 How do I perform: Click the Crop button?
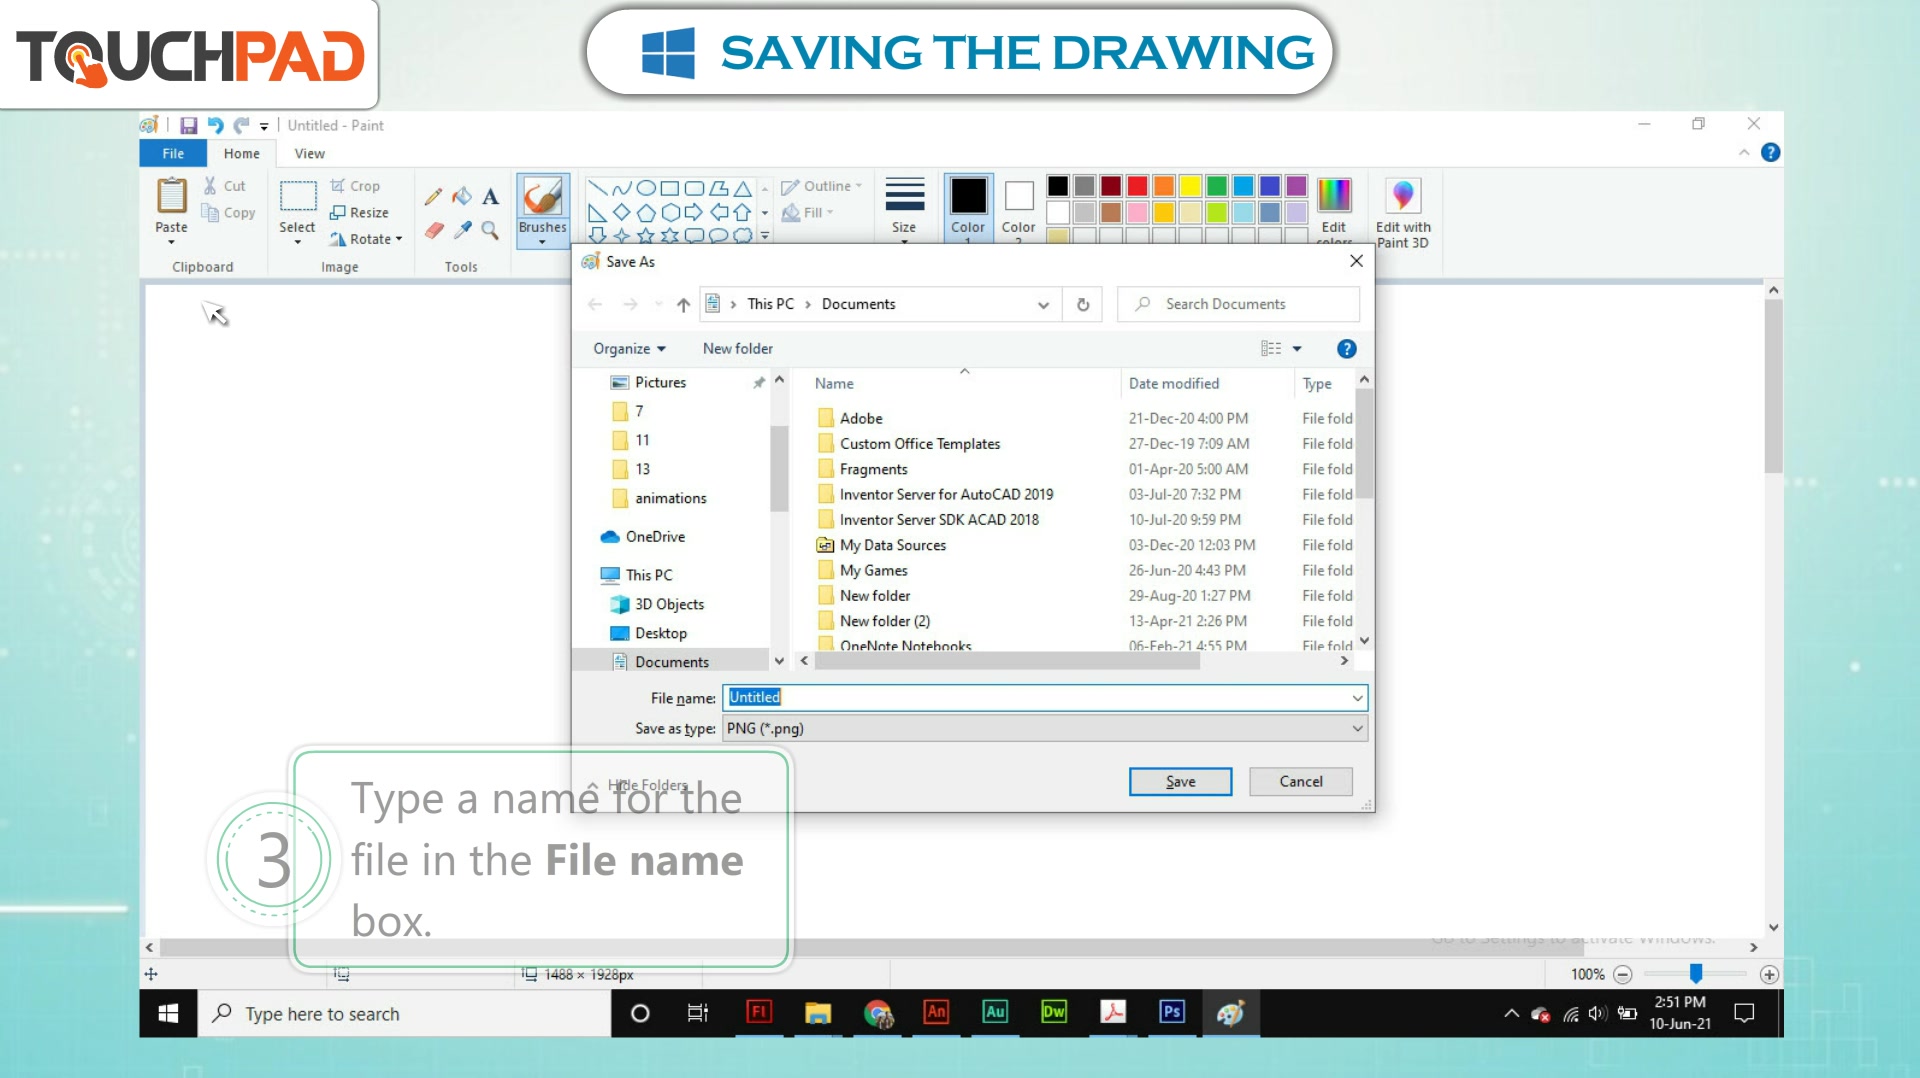tap(355, 186)
